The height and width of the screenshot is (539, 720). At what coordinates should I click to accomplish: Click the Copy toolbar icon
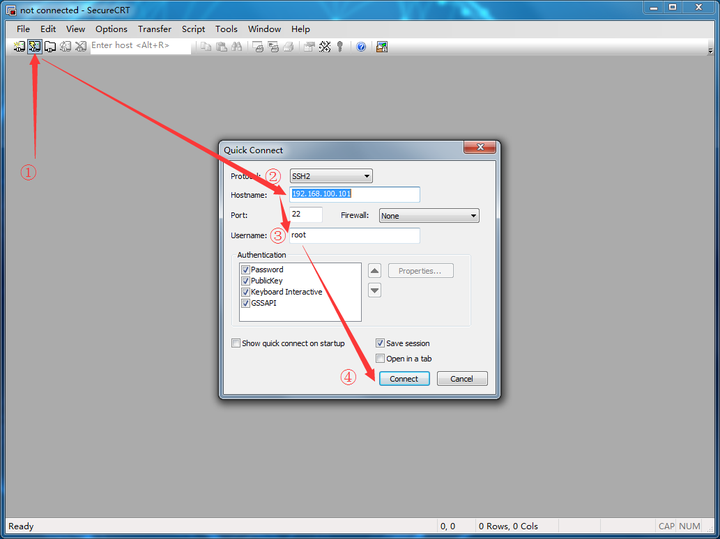pyautogui.click(x=206, y=46)
